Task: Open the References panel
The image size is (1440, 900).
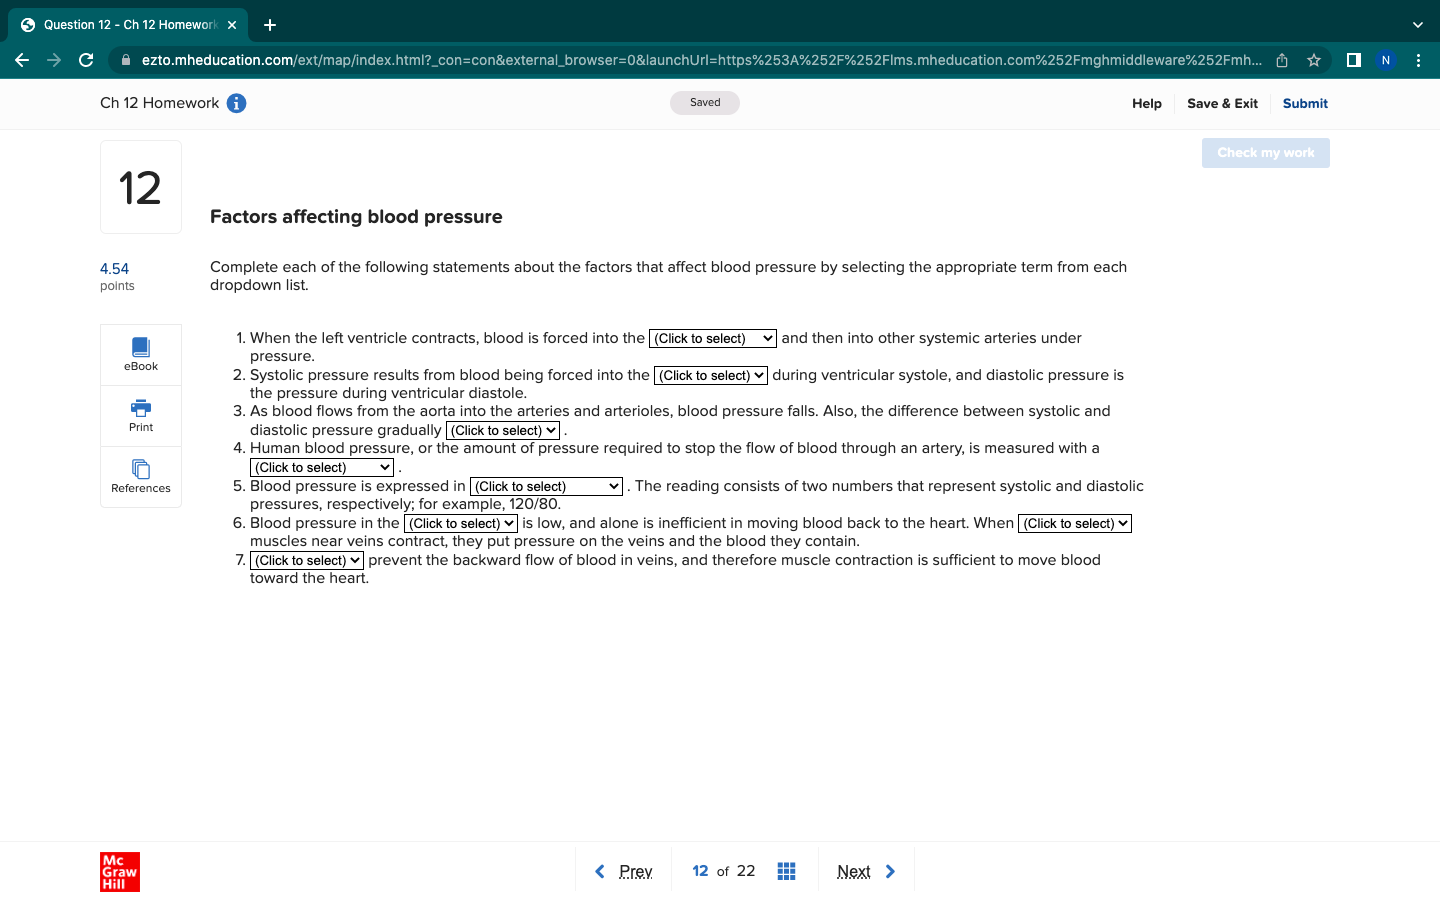Action: [141, 477]
